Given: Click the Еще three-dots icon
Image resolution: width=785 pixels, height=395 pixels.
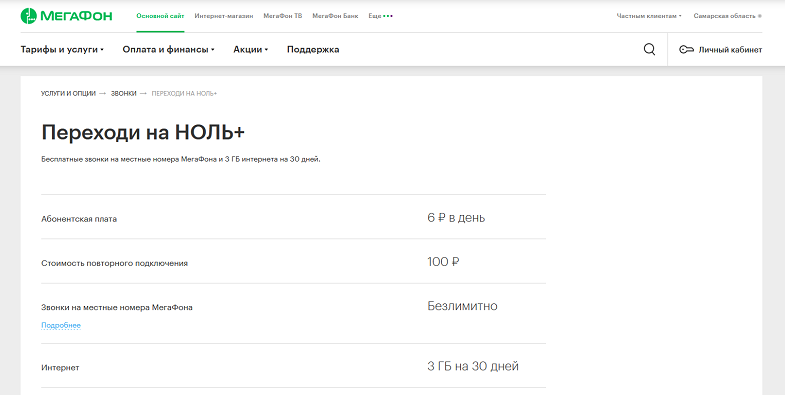Looking at the screenshot, I should coord(388,16).
